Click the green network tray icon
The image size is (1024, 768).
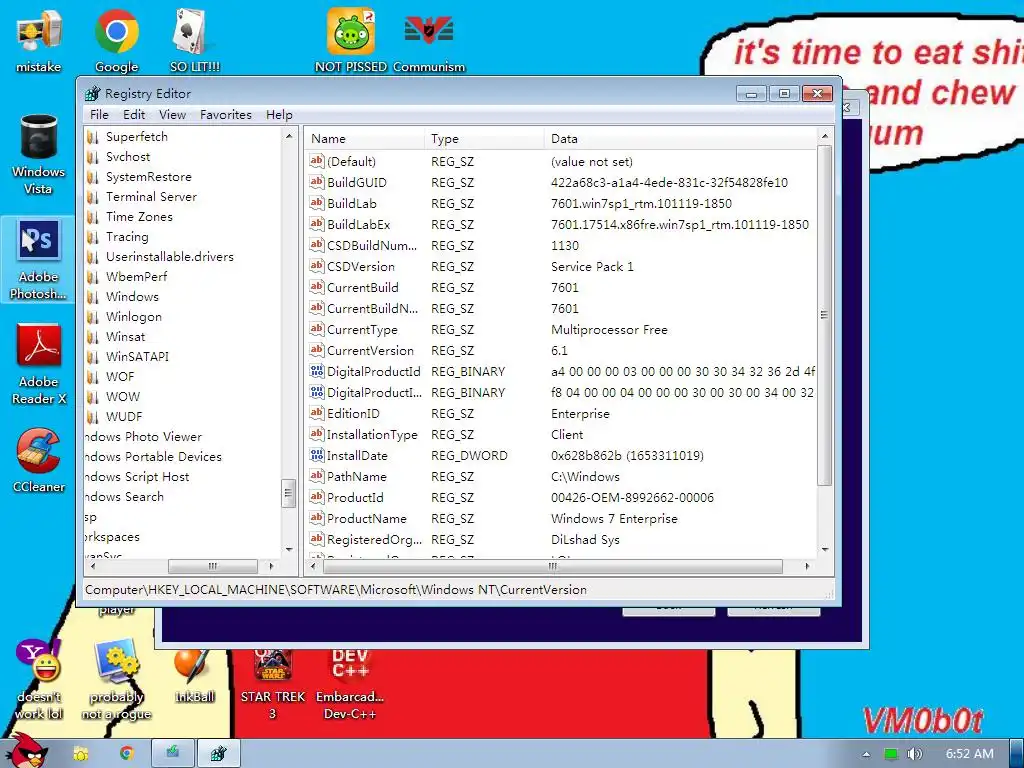coord(891,754)
